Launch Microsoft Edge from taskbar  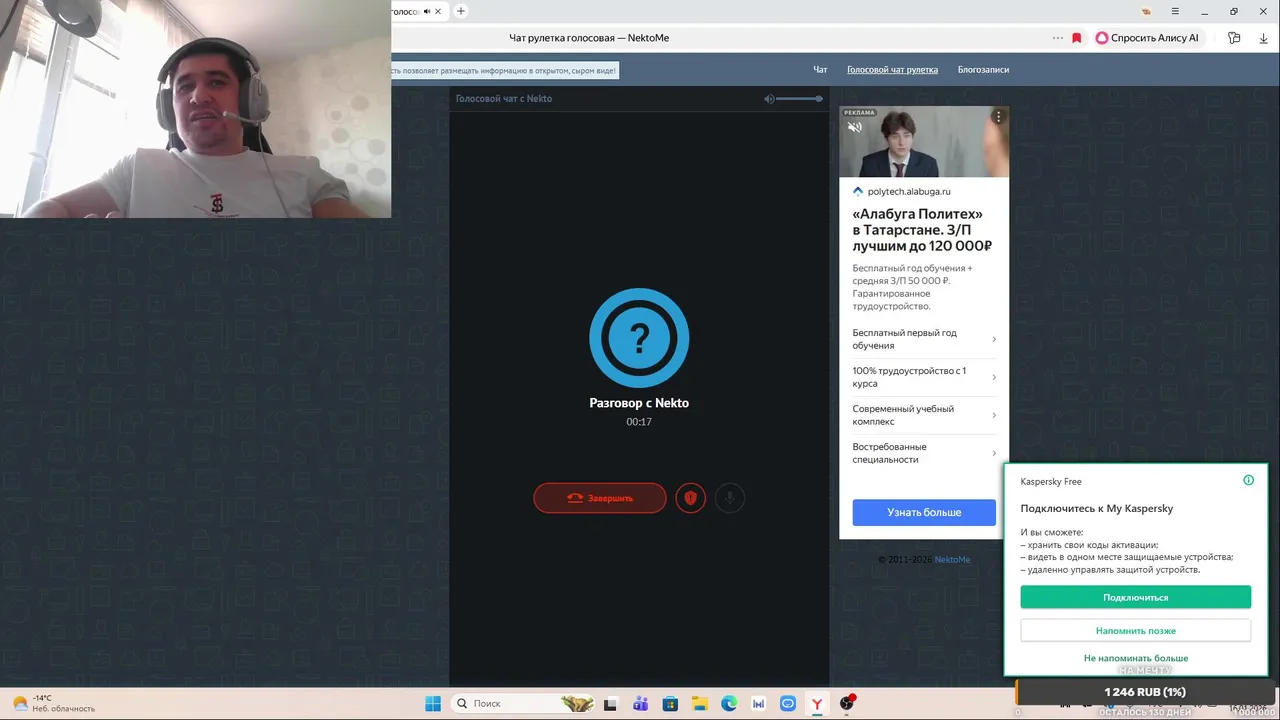(x=729, y=704)
